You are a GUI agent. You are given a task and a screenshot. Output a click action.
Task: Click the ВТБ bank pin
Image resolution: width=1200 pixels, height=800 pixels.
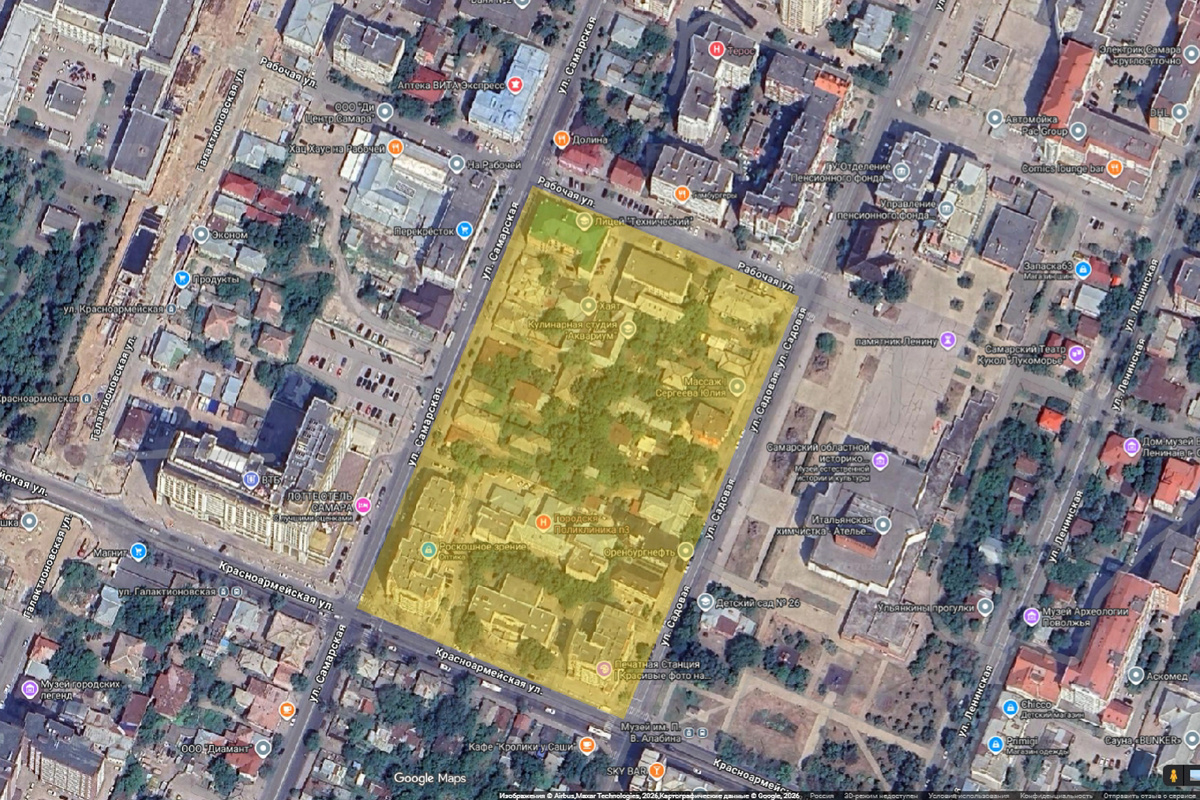tap(251, 480)
